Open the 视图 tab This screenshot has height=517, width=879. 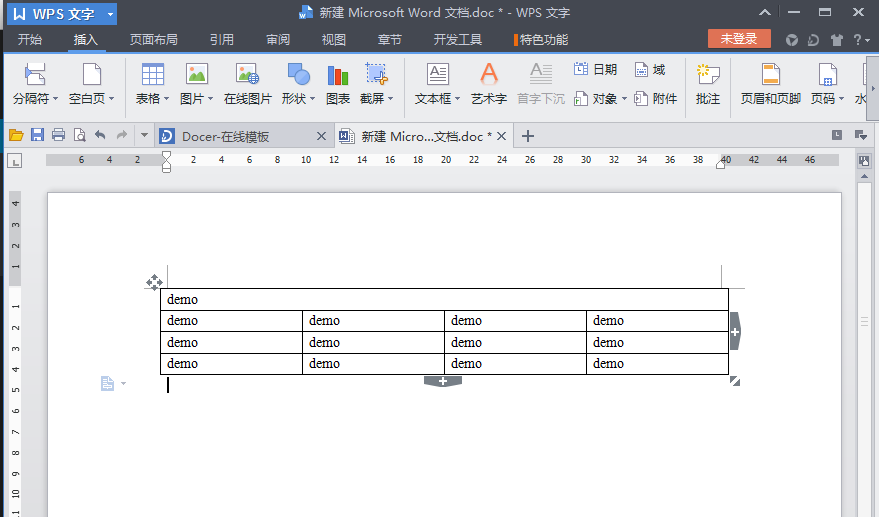[334, 40]
